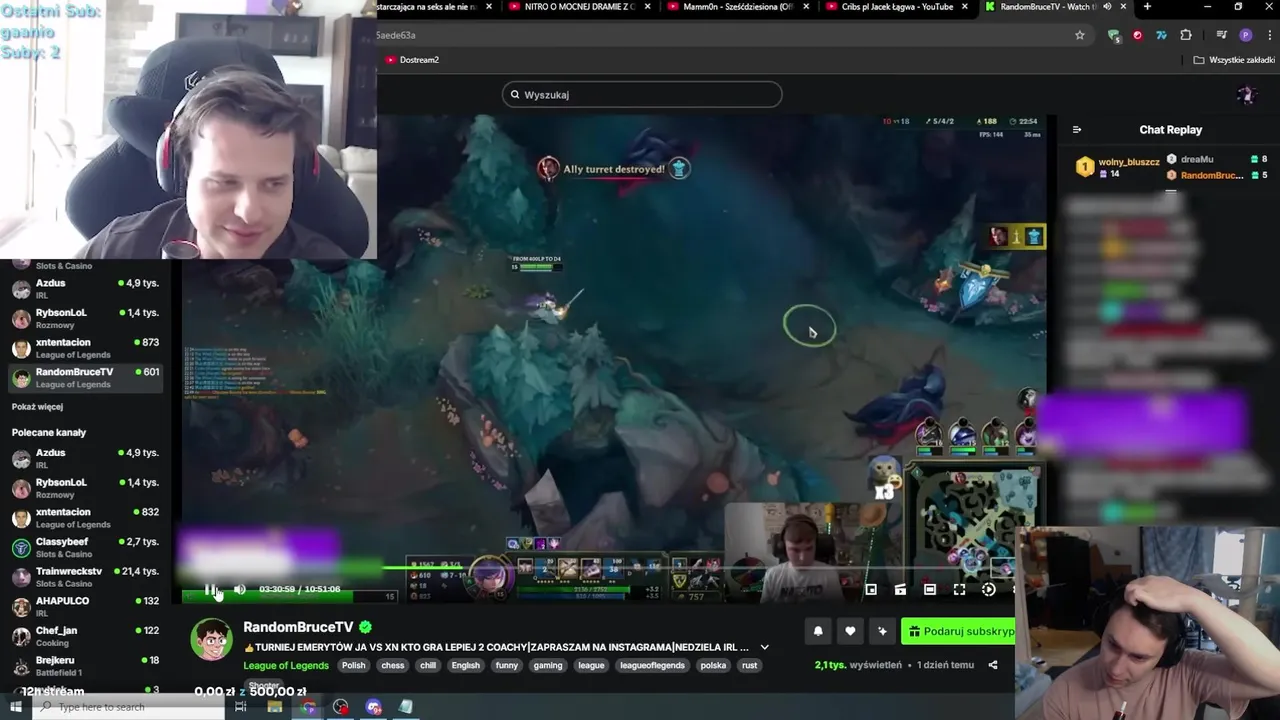Open Trainwreckstv channel in sidebar
The height and width of the screenshot is (720, 1280).
click(84, 576)
